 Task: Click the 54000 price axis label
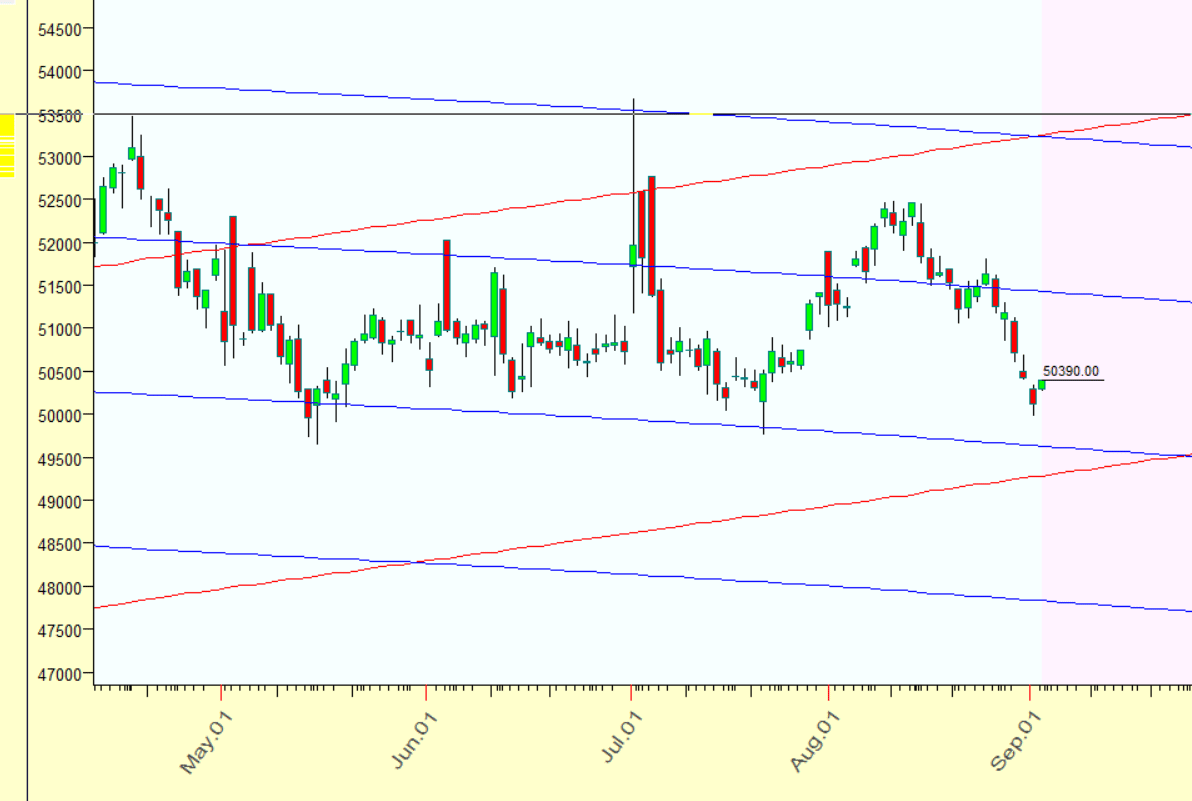(x=61, y=72)
